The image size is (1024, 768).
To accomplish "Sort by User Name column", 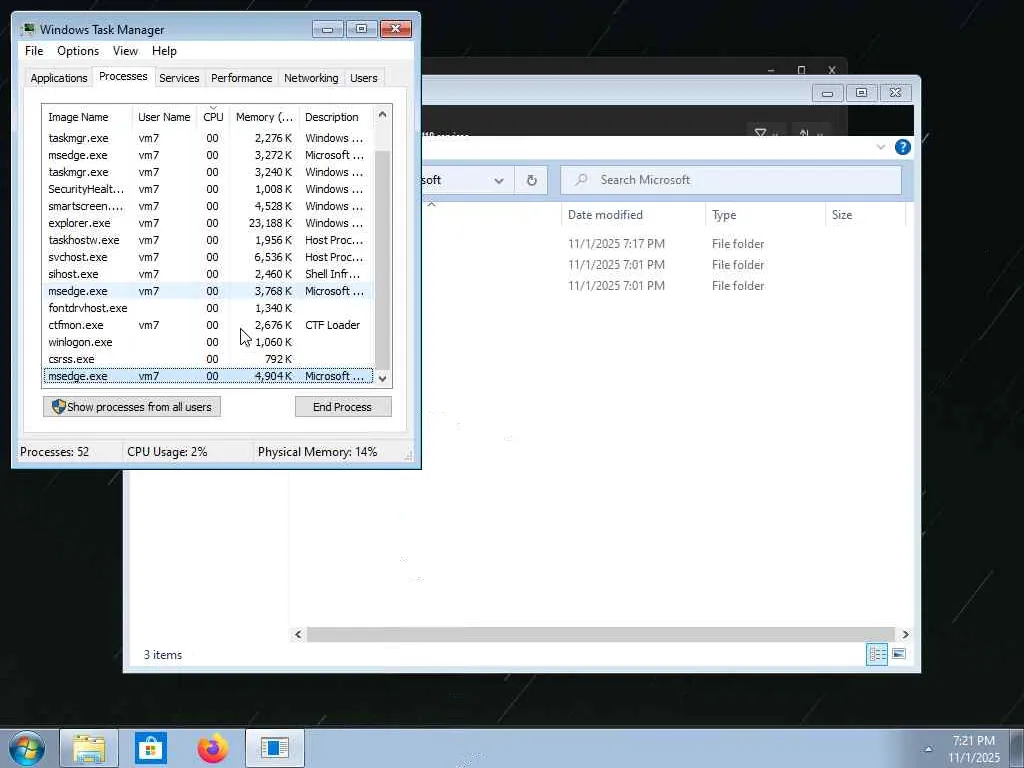I will [164, 117].
